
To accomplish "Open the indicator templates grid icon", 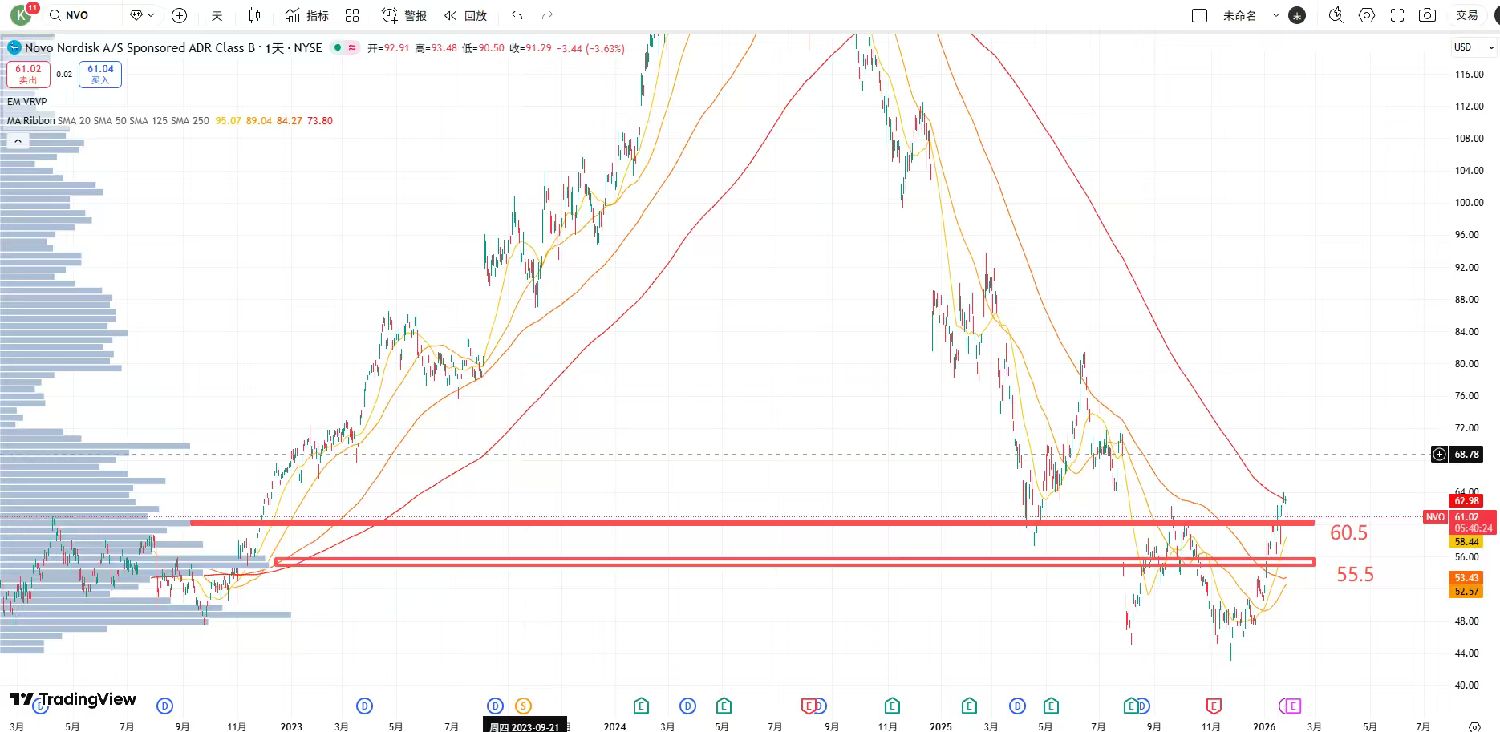I will click(x=352, y=15).
